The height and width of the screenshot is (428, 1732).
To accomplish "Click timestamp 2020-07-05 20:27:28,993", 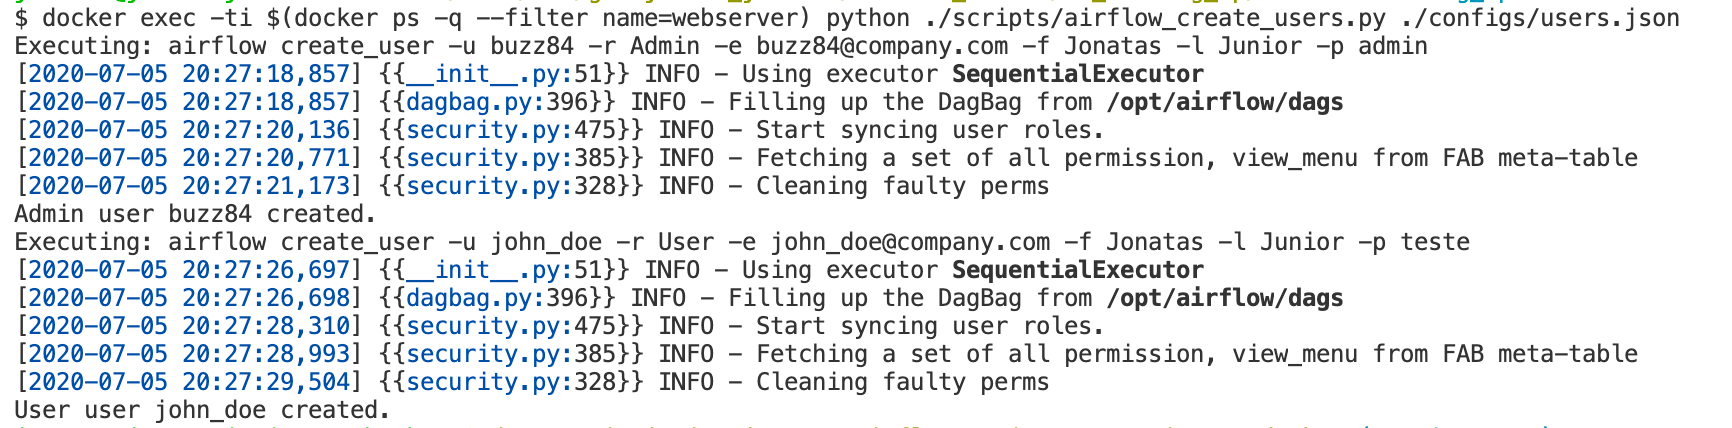I will [x=189, y=354].
